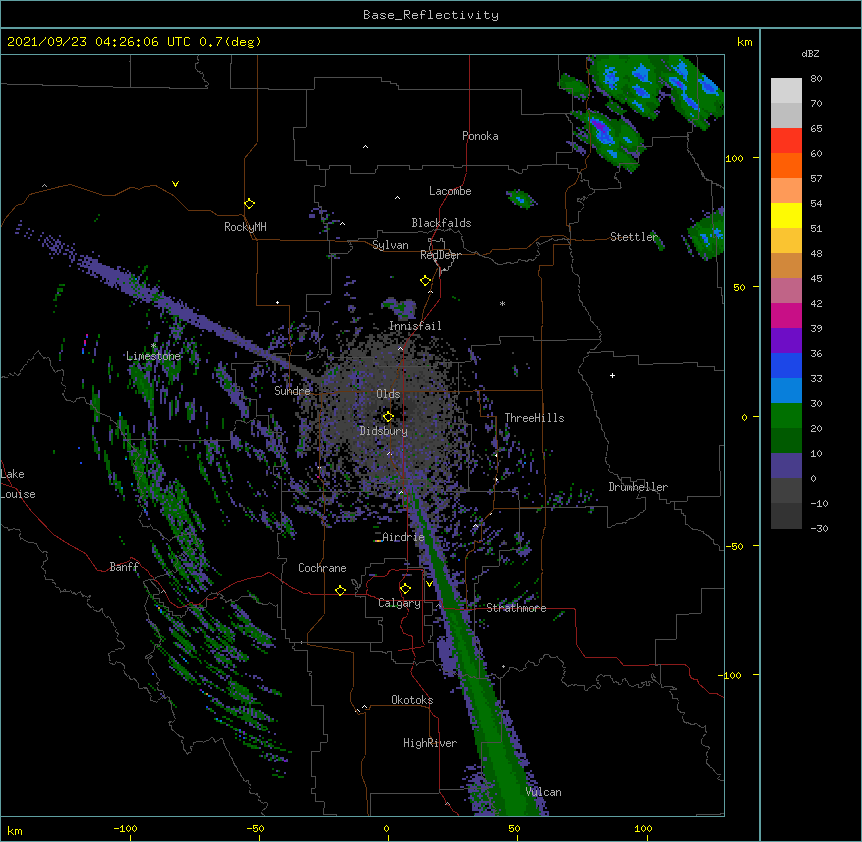
Task: Click the Limestone label
Action: pyautogui.click(x=153, y=356)
